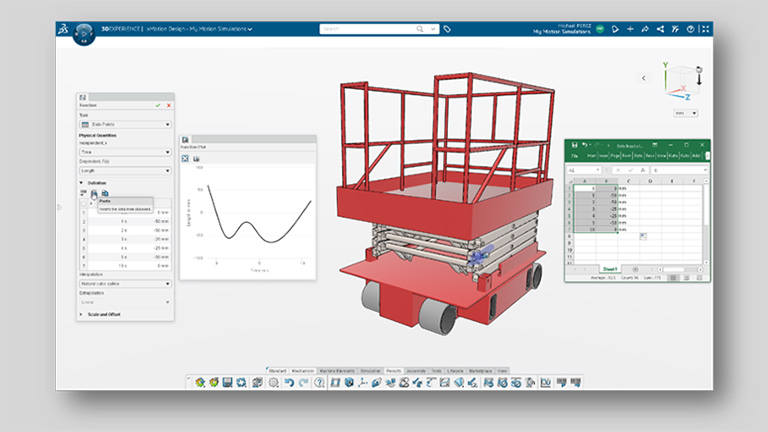This screenshot has width=768, height=432.
Task: Switch to the Simulation toolbar tab
Action: [x=370, y=371]
